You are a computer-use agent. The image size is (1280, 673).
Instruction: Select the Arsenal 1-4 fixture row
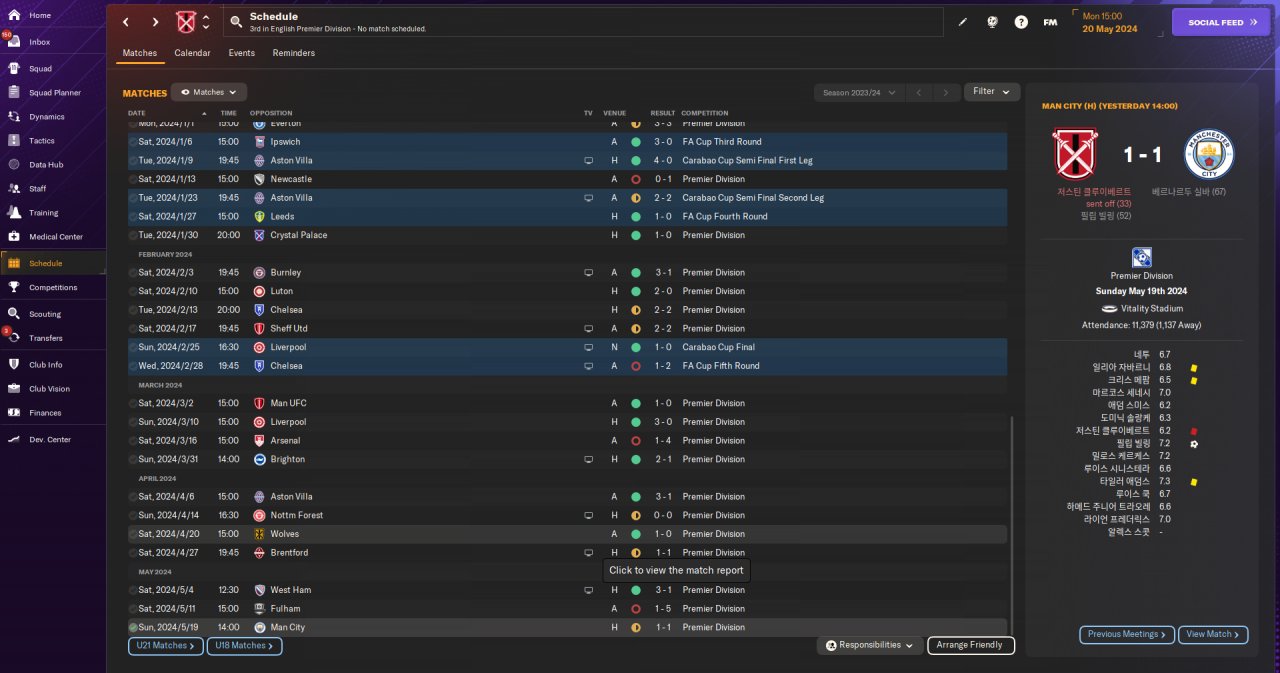(567, 440)
